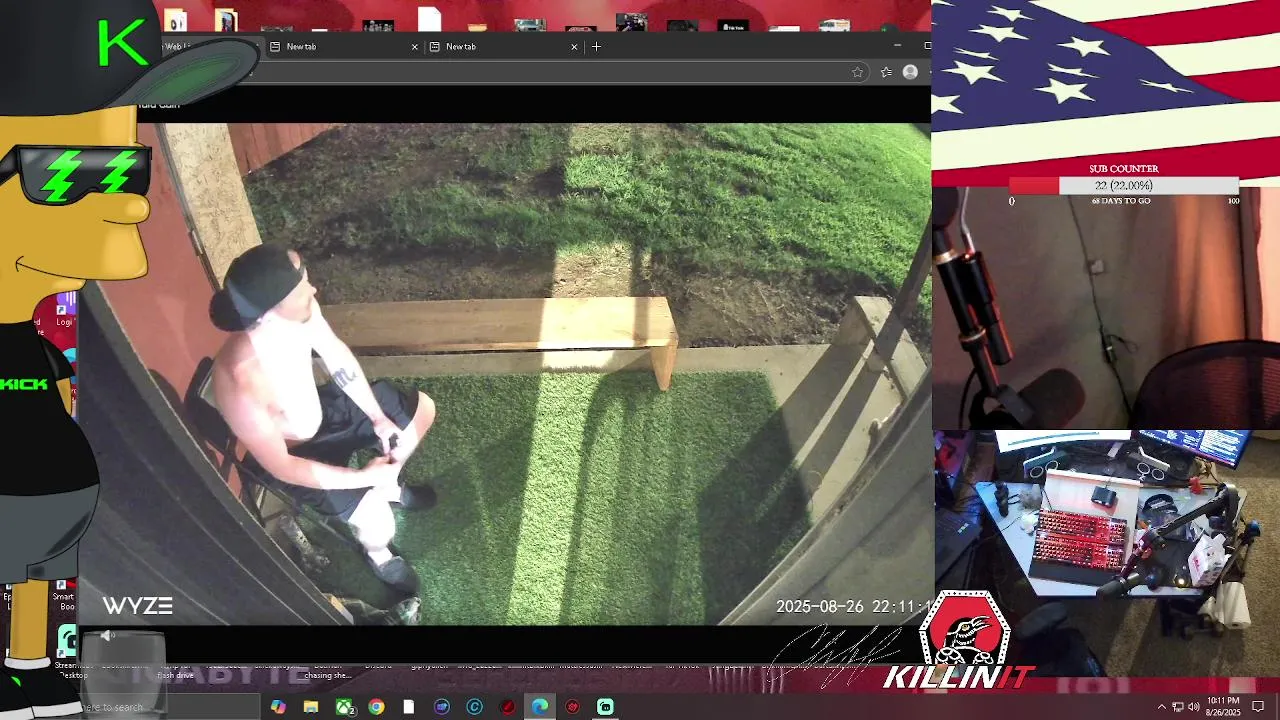The image size is (1280, 720).
Task: Open network settings tray icon
Action: pos(1178,707)
